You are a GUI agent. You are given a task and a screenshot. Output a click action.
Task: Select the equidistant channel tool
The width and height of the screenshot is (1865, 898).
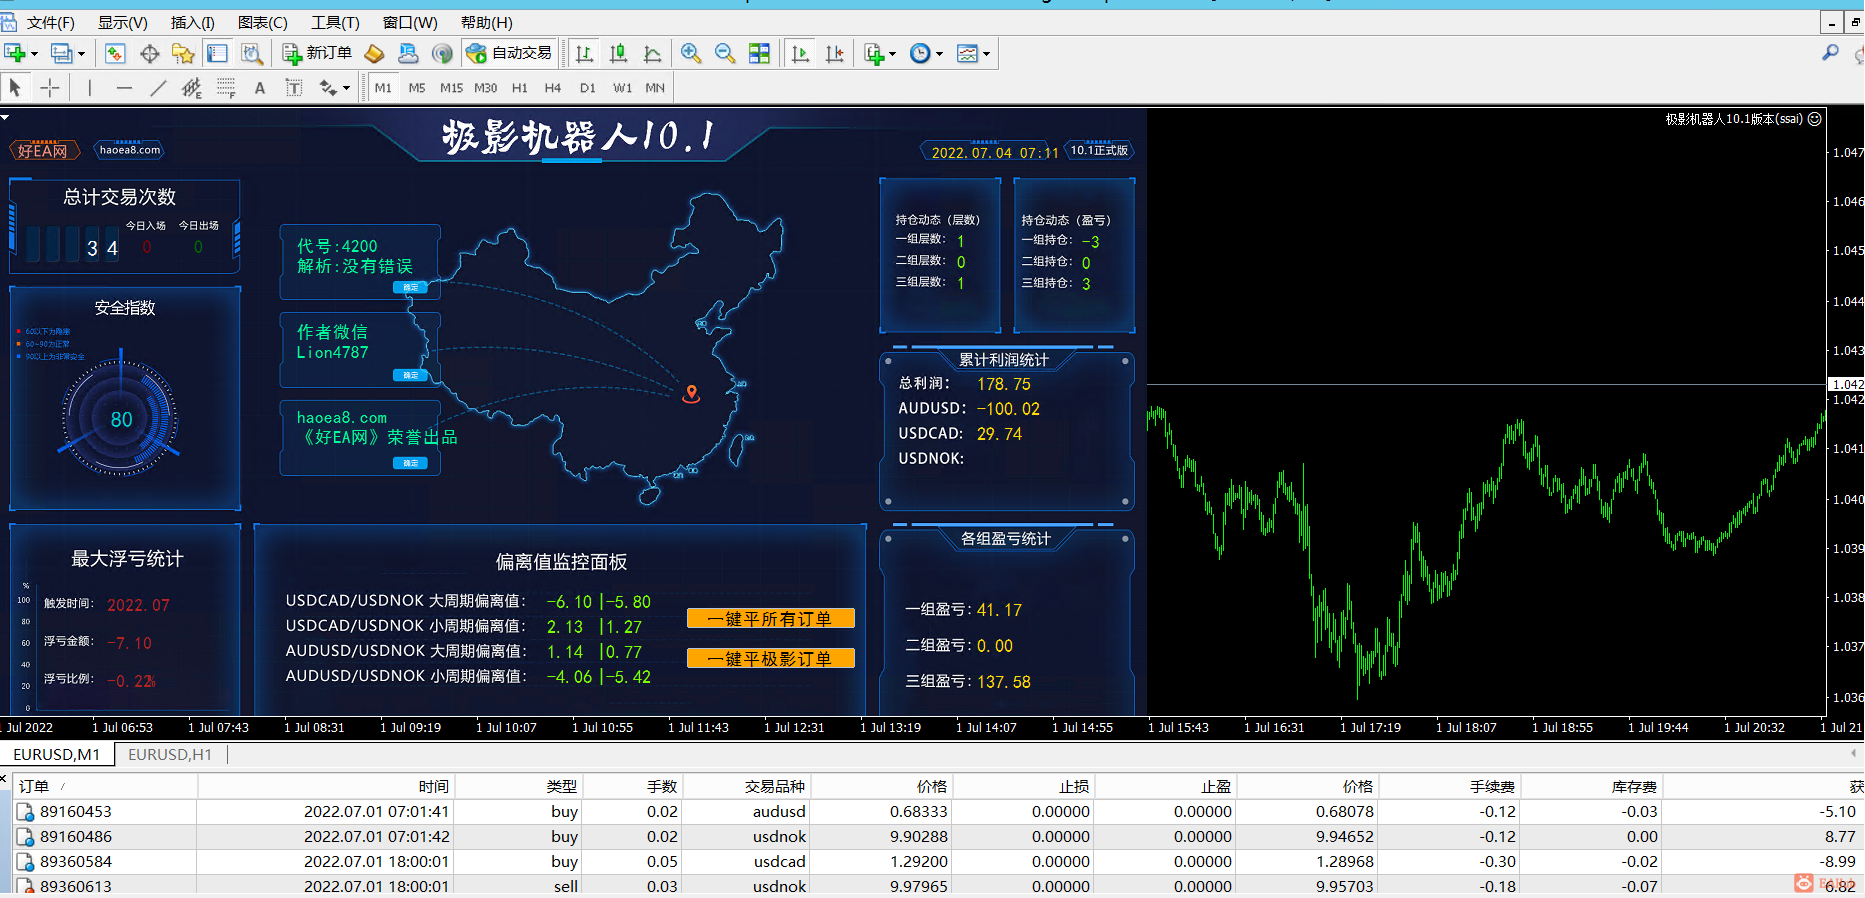[x=192, y=88]
